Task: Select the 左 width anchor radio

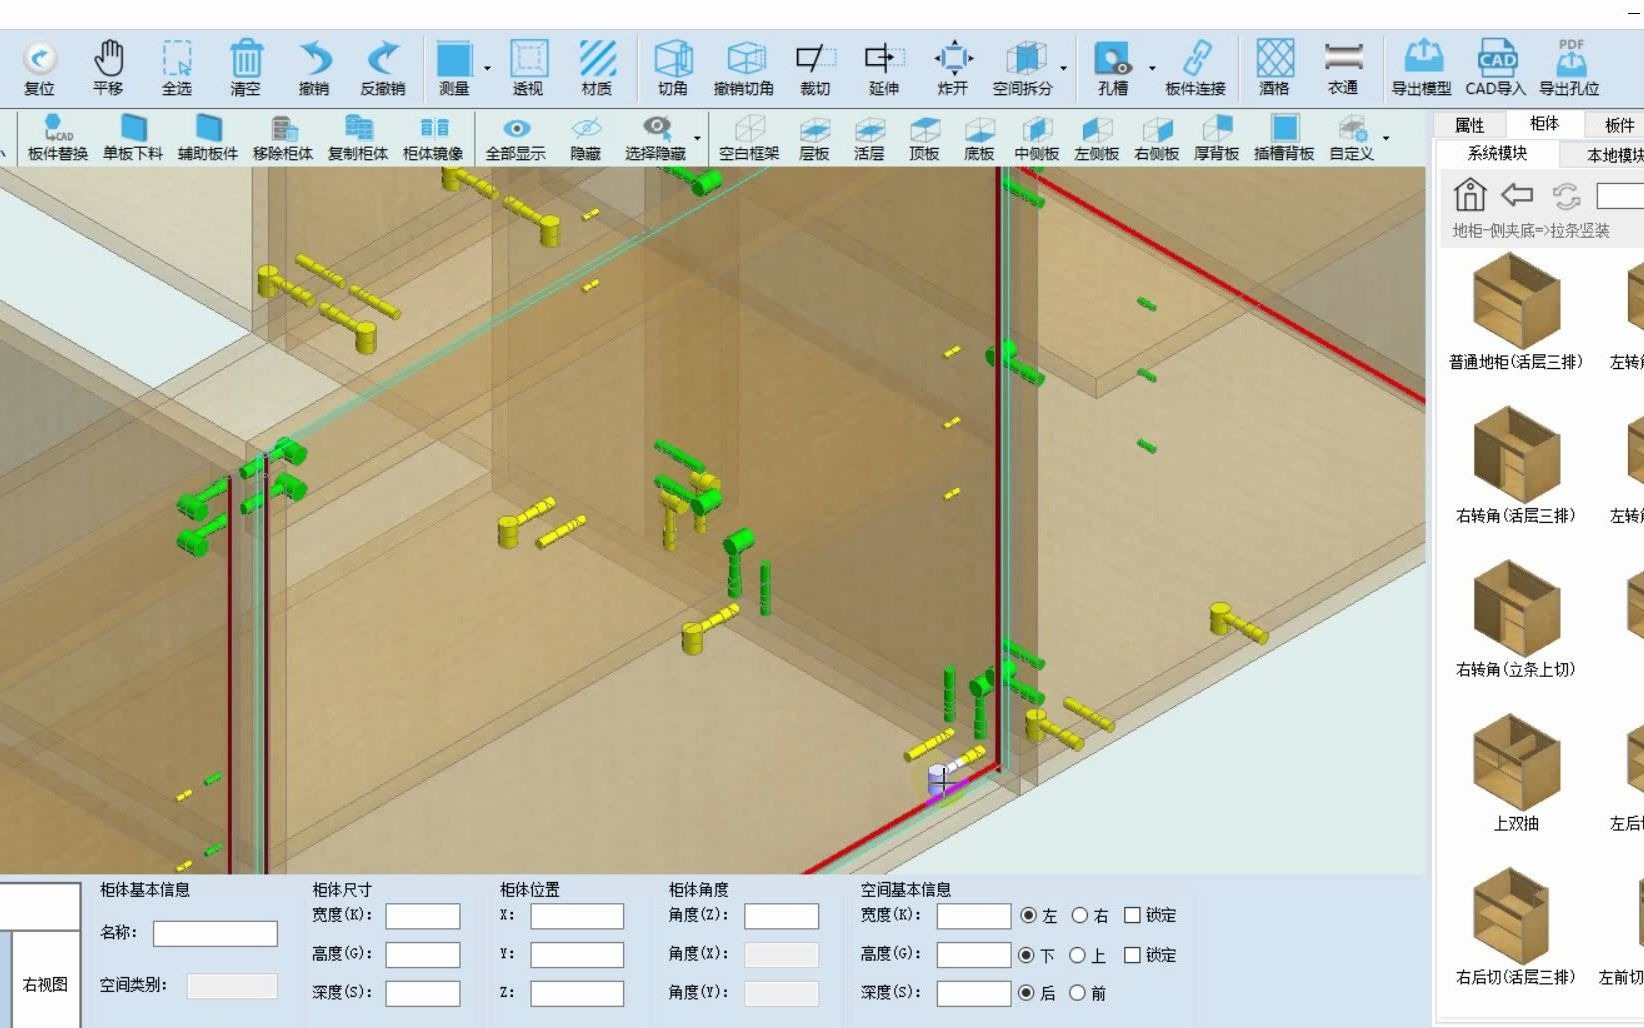Action: (x=1028, y=915)
